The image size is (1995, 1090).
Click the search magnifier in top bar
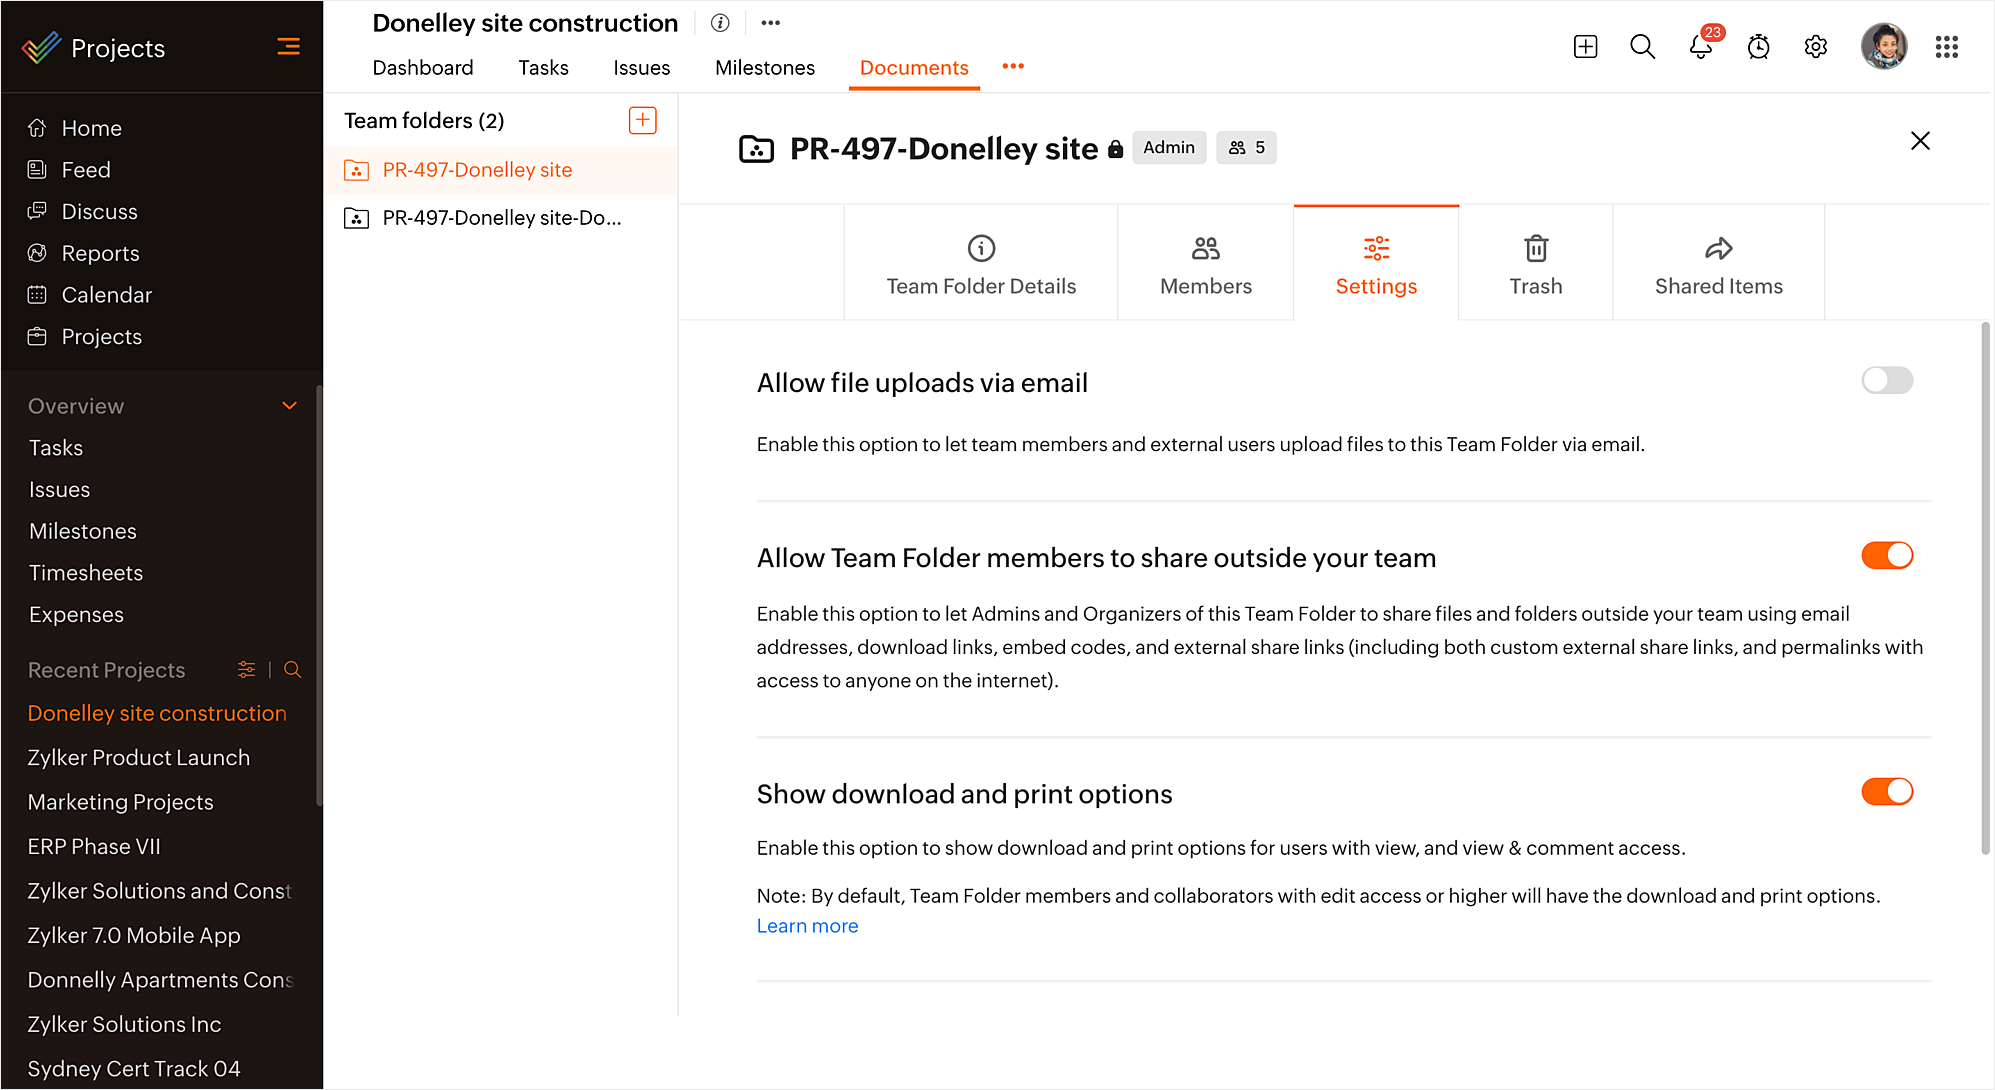click(1642, 47)
